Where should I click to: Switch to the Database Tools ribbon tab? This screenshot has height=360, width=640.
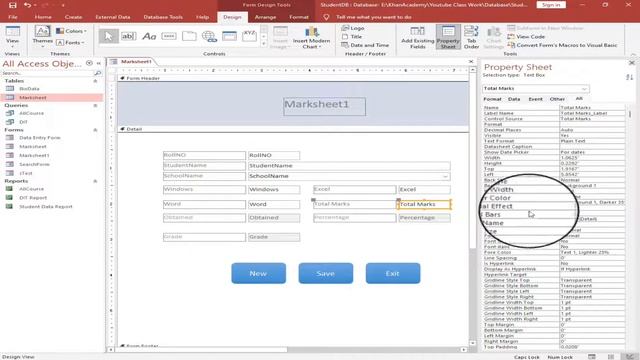(163, 17)
